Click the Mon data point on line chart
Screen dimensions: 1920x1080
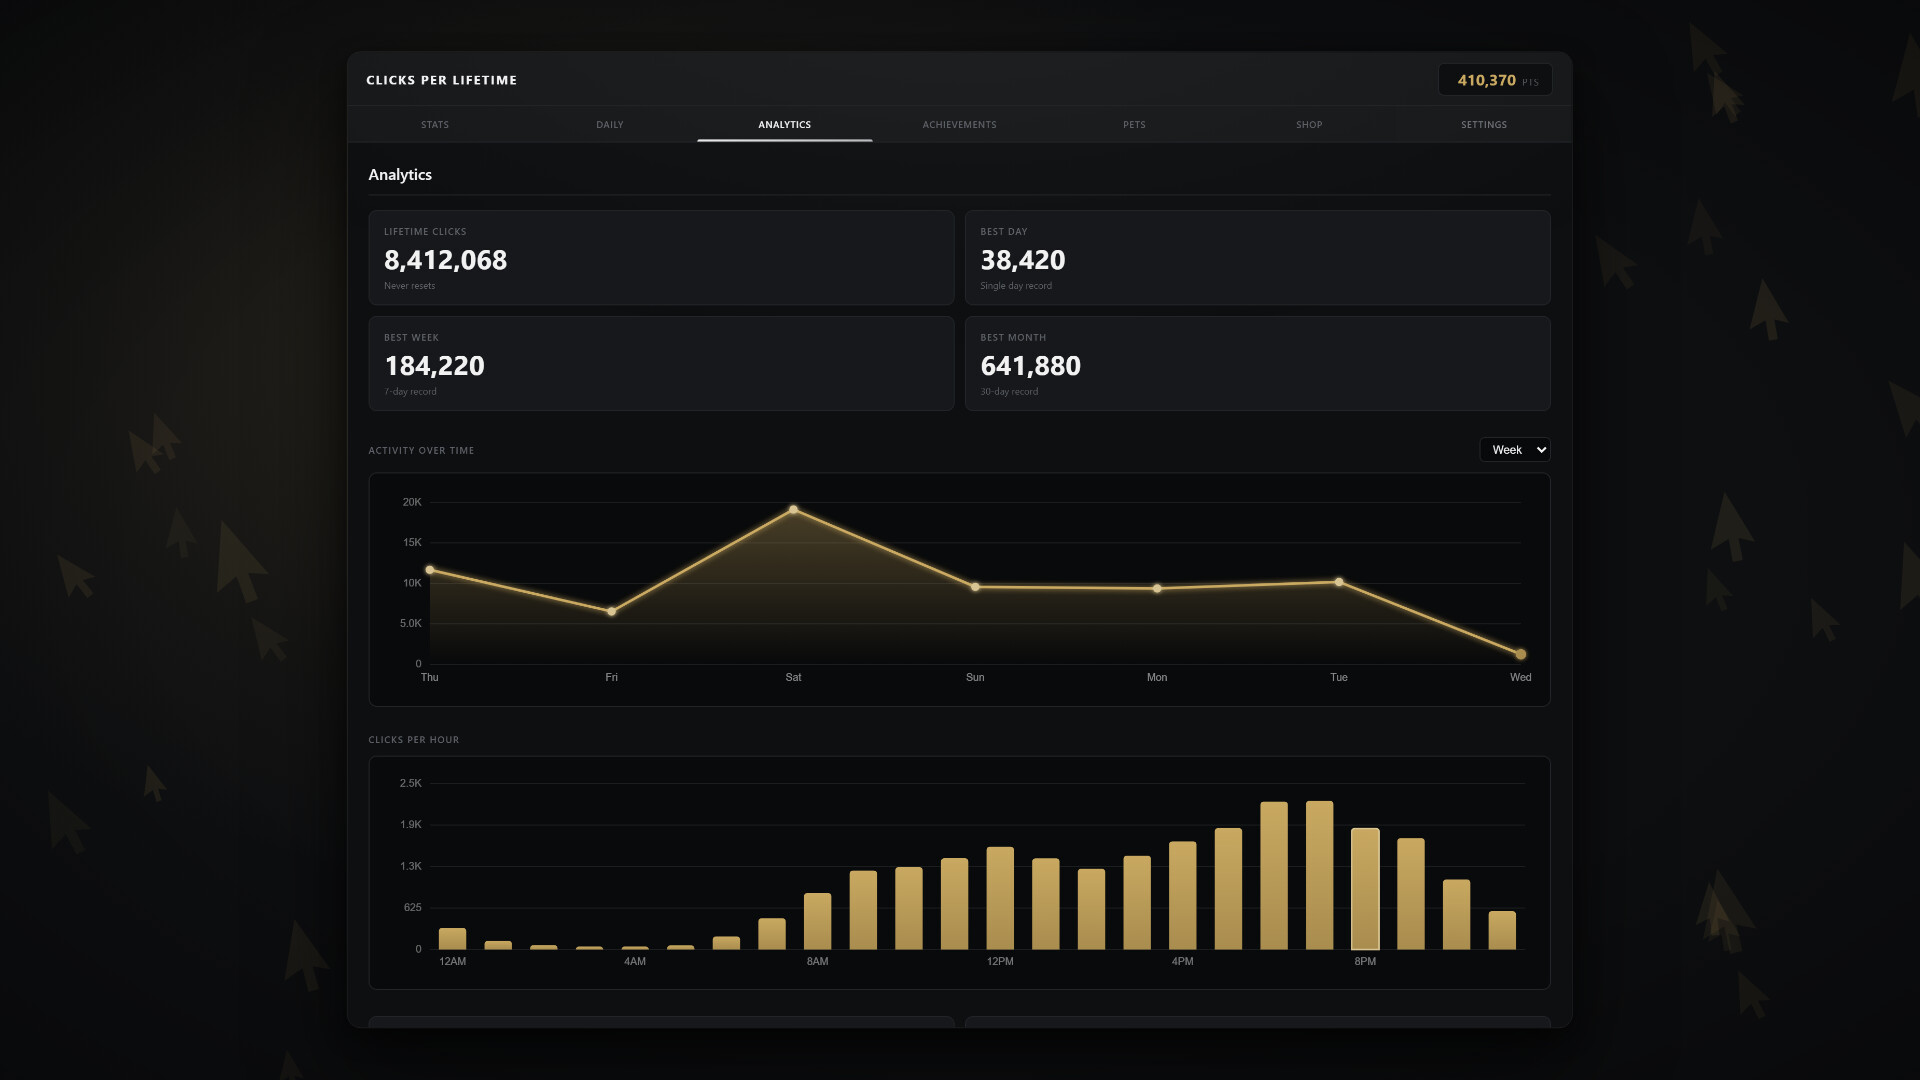coord(1157,589)
